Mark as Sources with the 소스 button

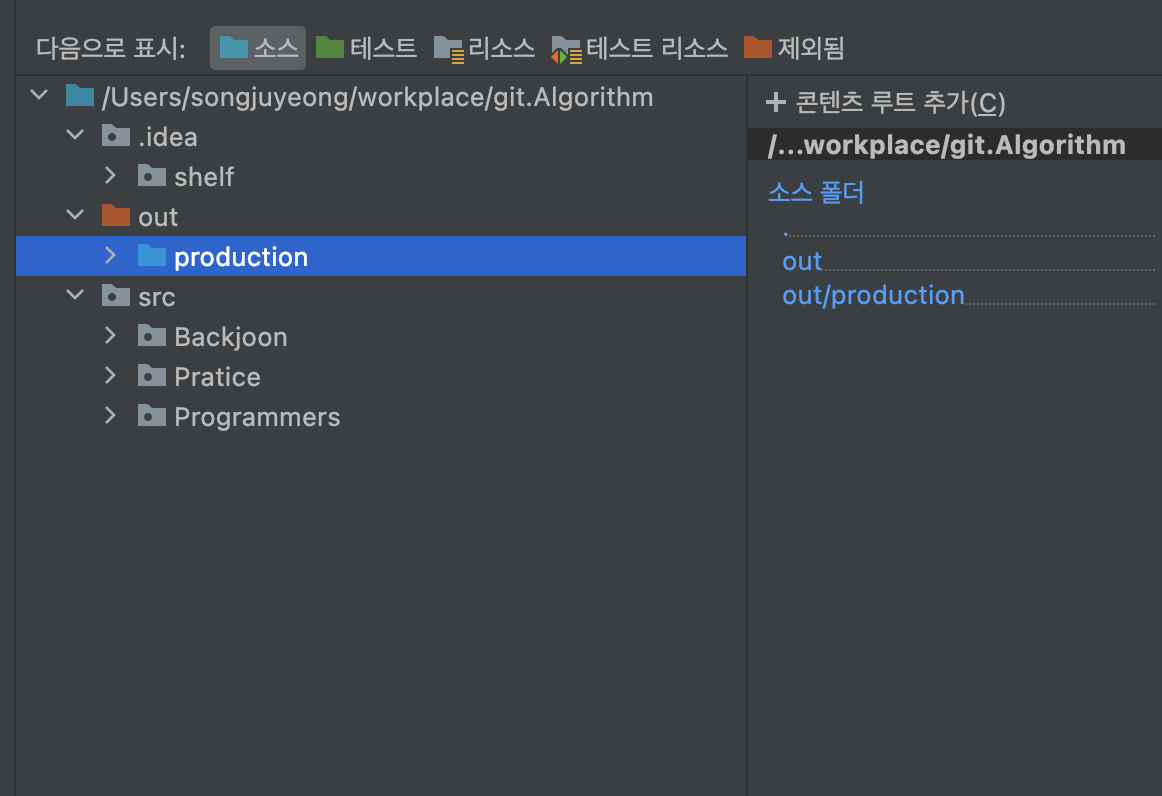click(258, 48)
